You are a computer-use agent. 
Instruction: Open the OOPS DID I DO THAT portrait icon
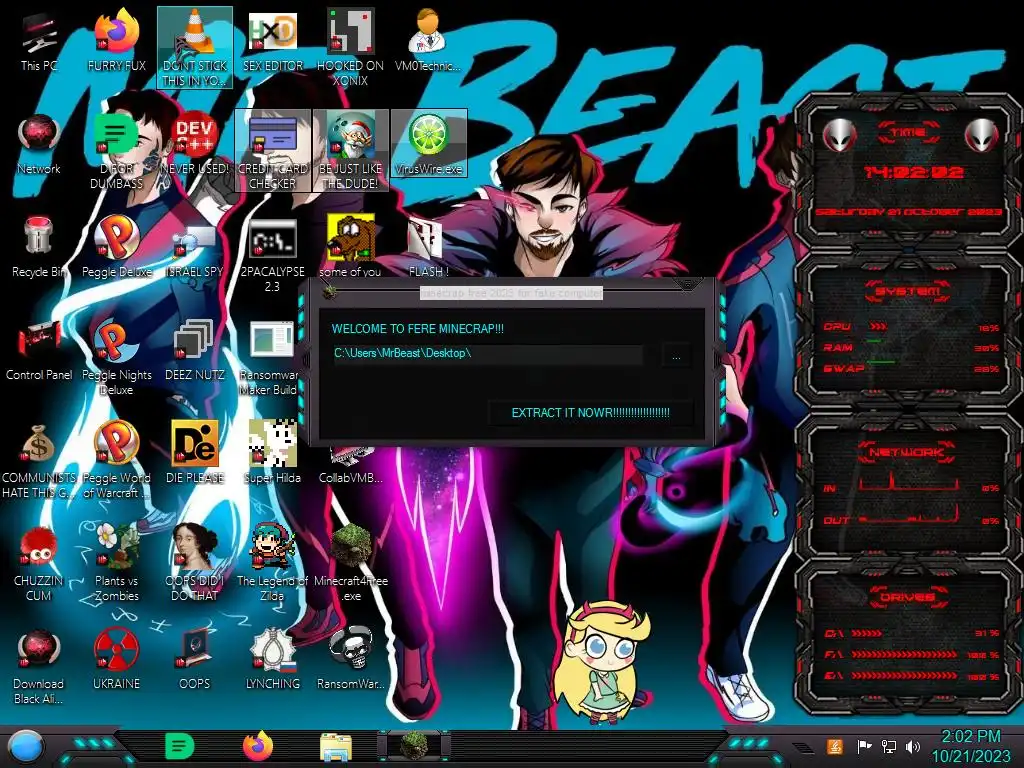point(195,563)
